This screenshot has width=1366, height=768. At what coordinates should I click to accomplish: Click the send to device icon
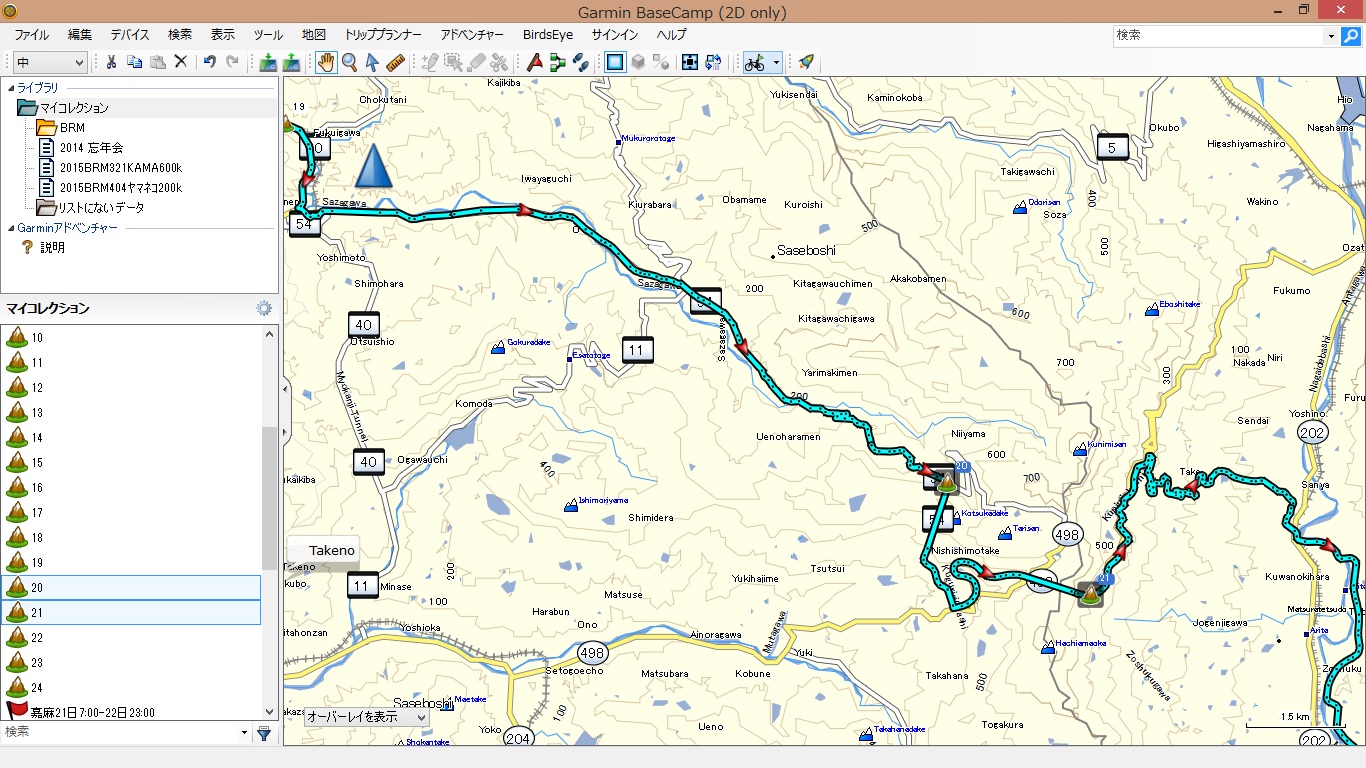268,62
